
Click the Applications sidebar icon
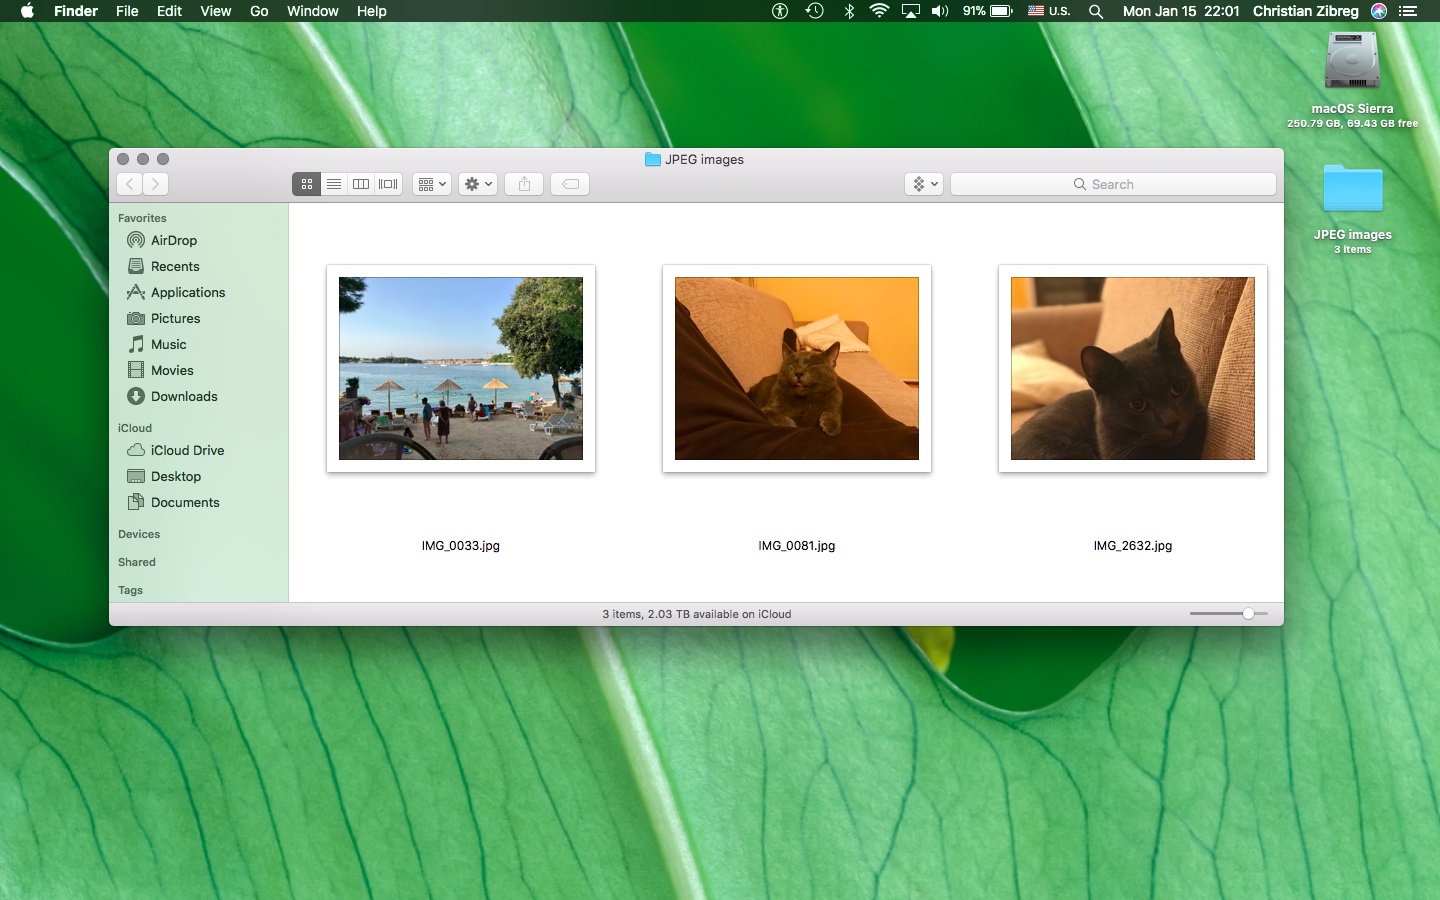[x=136, y=292]
